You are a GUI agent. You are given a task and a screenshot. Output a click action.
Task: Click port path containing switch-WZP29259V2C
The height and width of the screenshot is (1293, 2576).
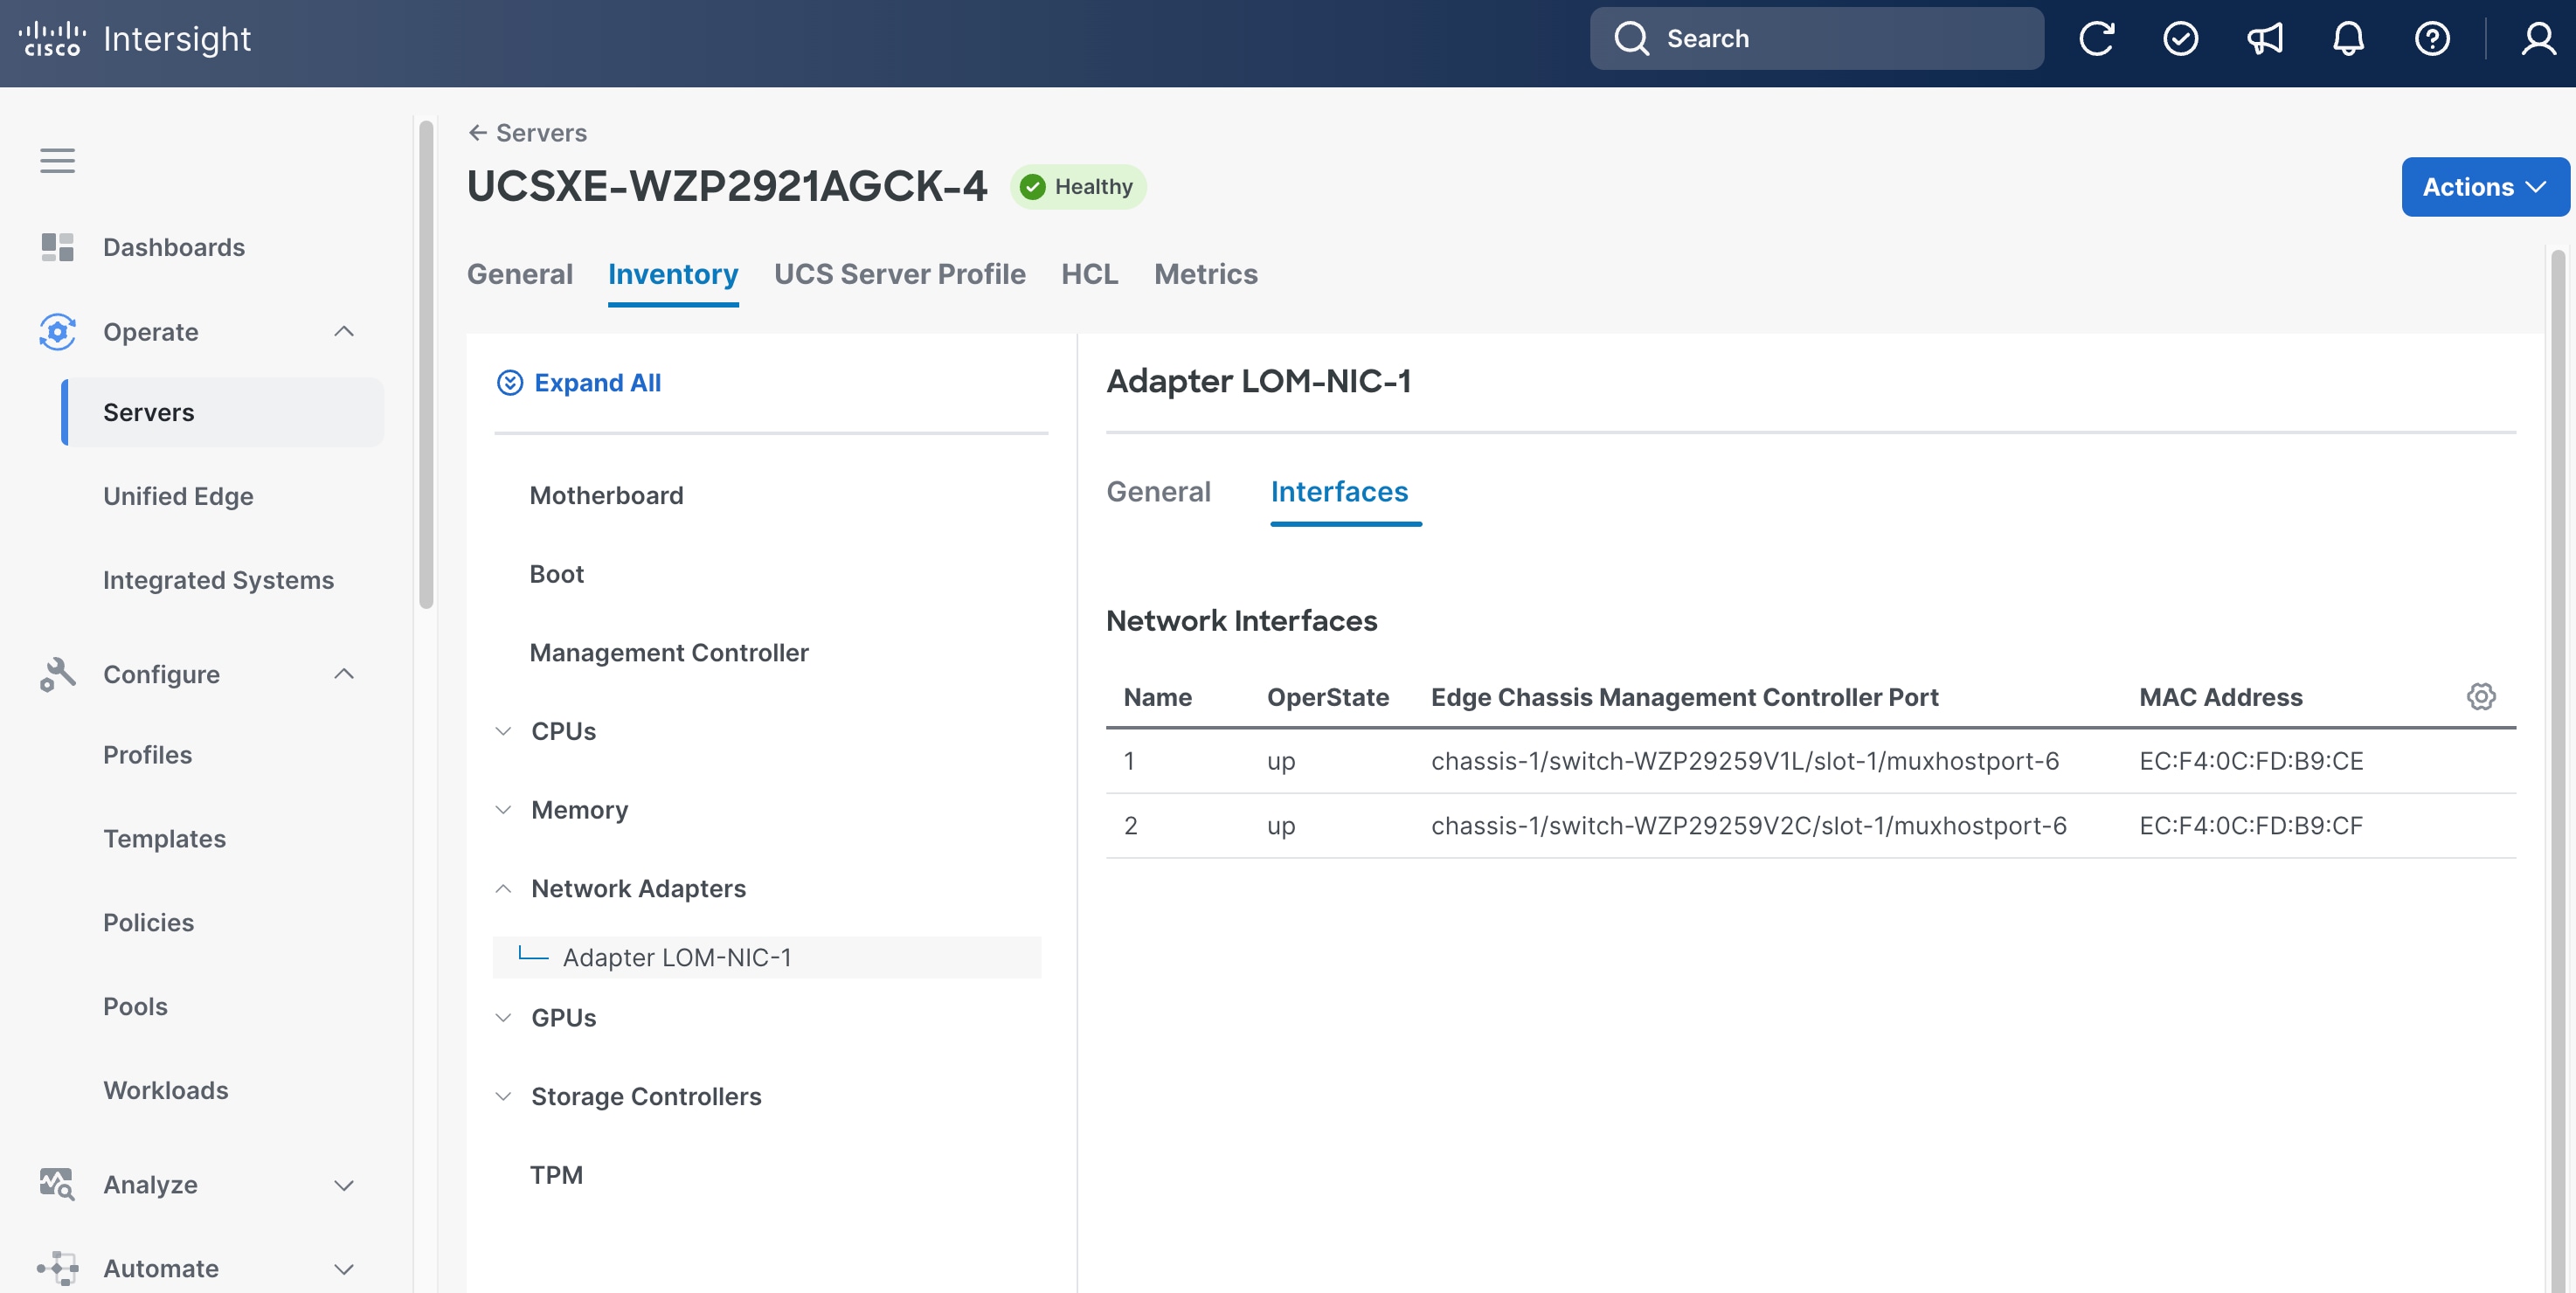[1749, 826]
